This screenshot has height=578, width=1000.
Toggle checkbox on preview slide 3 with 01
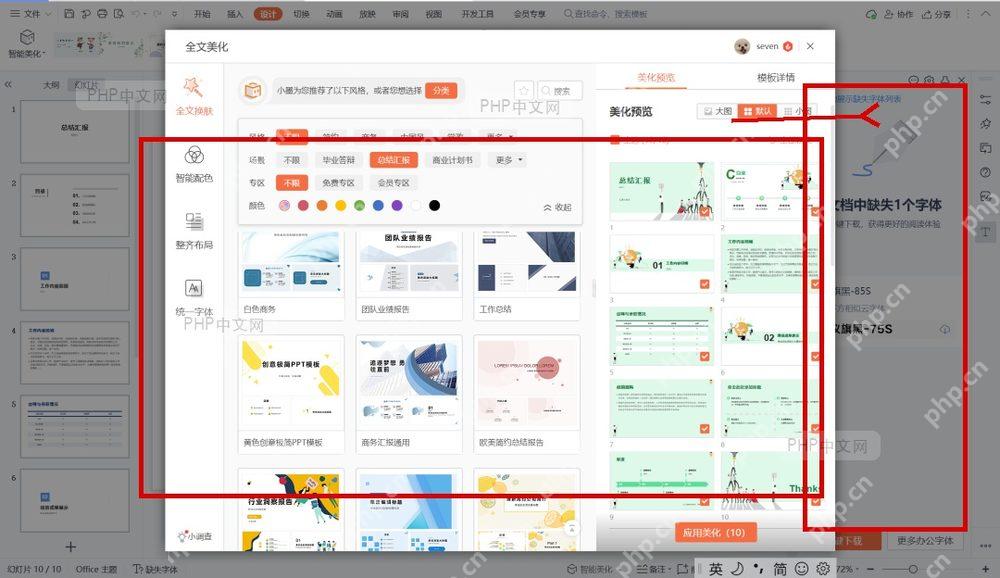tap(705, 284)
